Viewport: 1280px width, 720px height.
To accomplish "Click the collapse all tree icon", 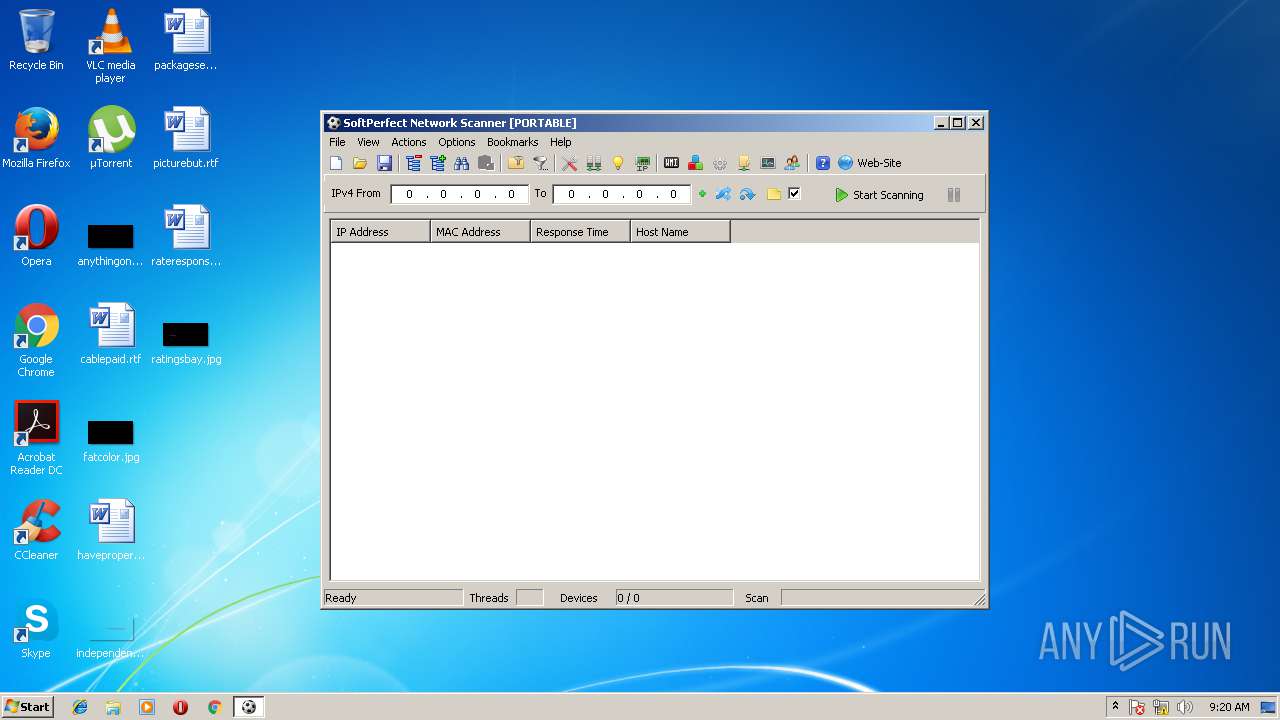I will click(x=414, y=163).
